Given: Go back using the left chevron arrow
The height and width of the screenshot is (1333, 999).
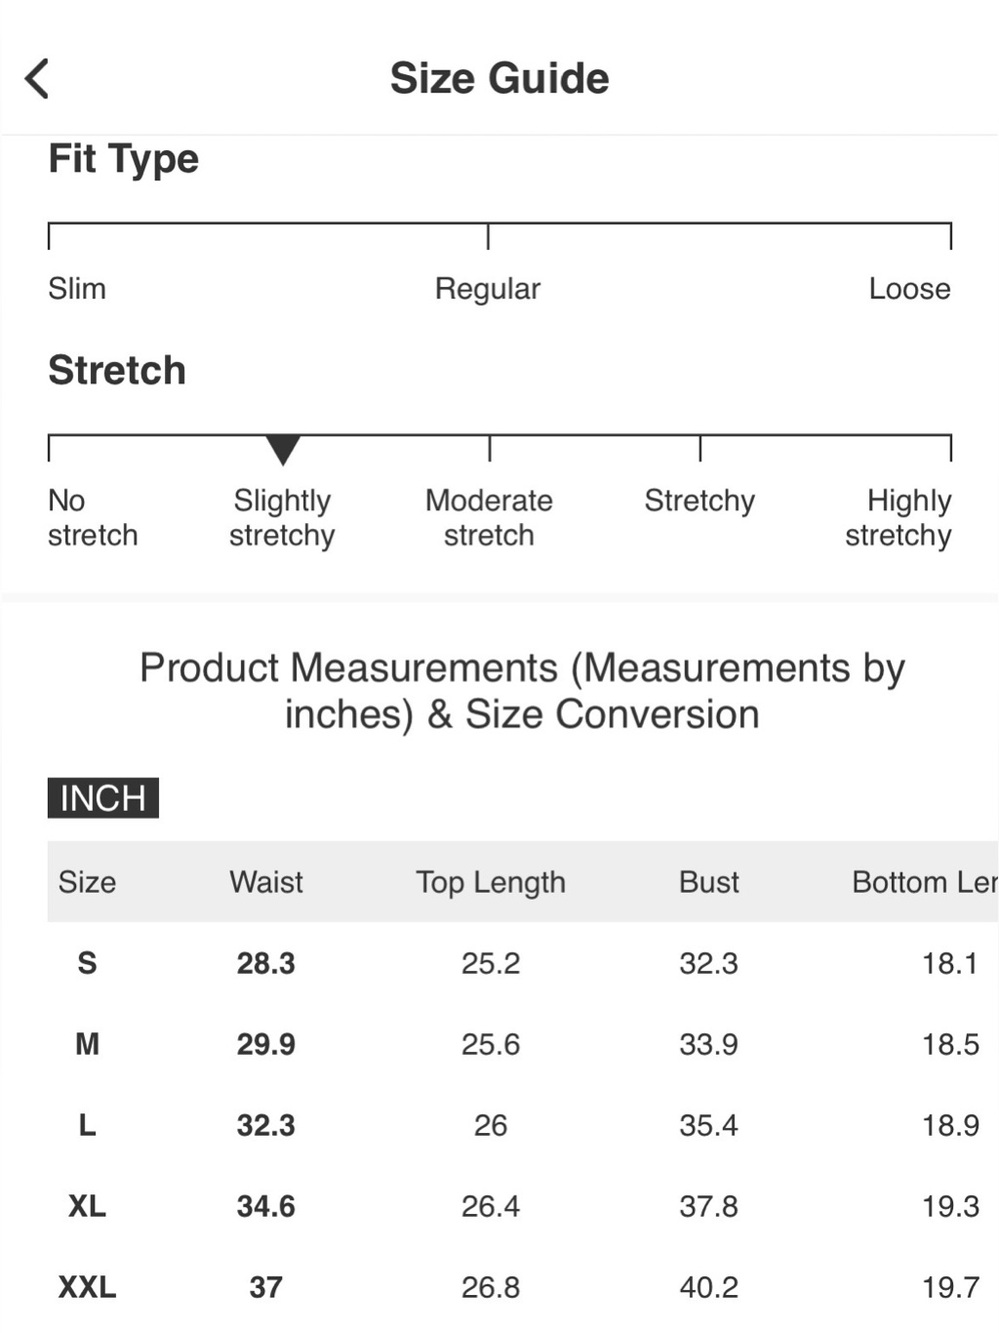Looking at the screenshot, I should tap(37, 78).
